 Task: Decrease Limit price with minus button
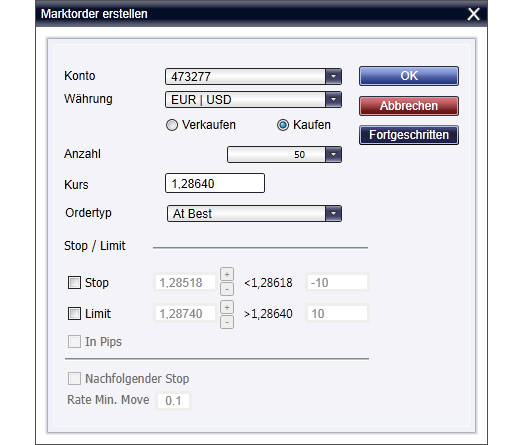tap(227, 322)
